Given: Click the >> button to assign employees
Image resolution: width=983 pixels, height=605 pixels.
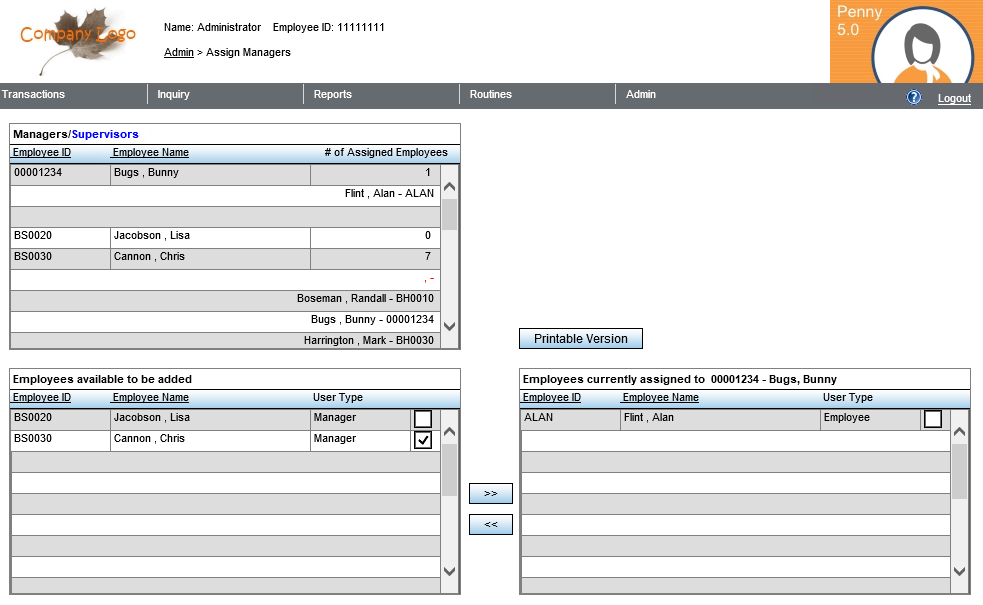Looking at the screenshot, I should click(x=490, y=493).
